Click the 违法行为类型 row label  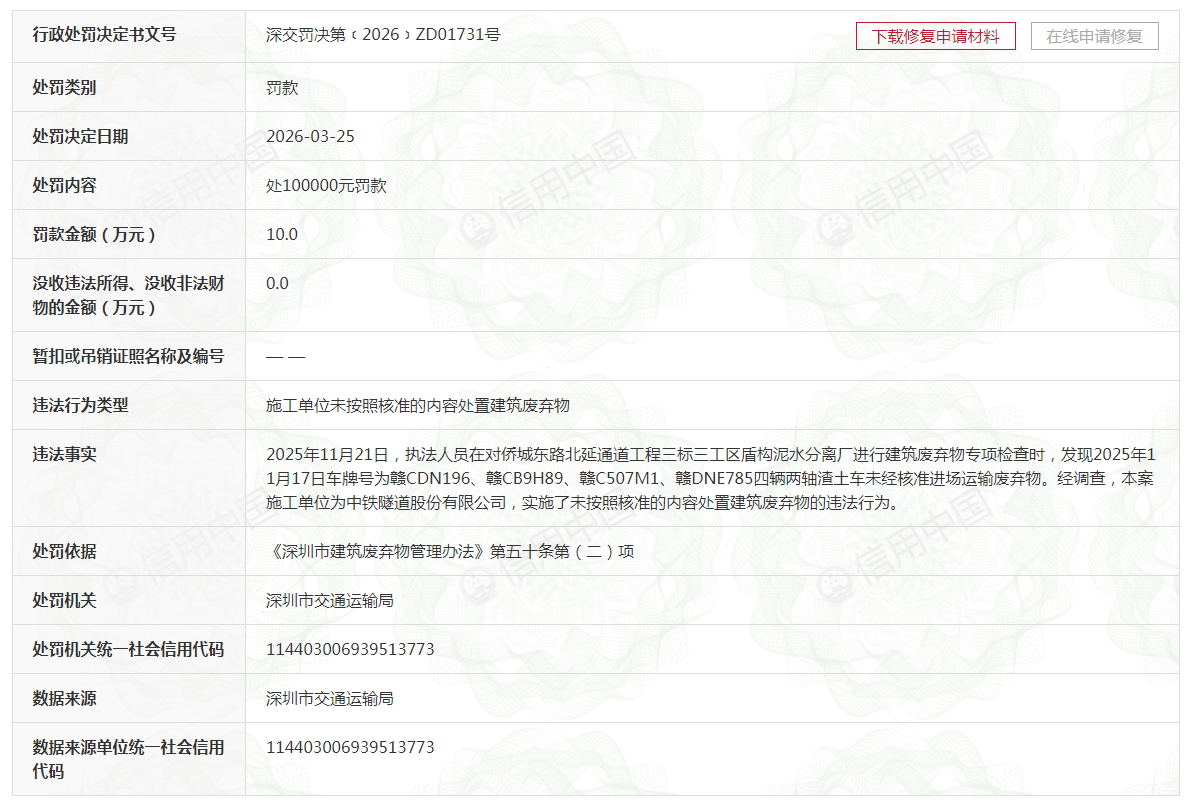80,406
